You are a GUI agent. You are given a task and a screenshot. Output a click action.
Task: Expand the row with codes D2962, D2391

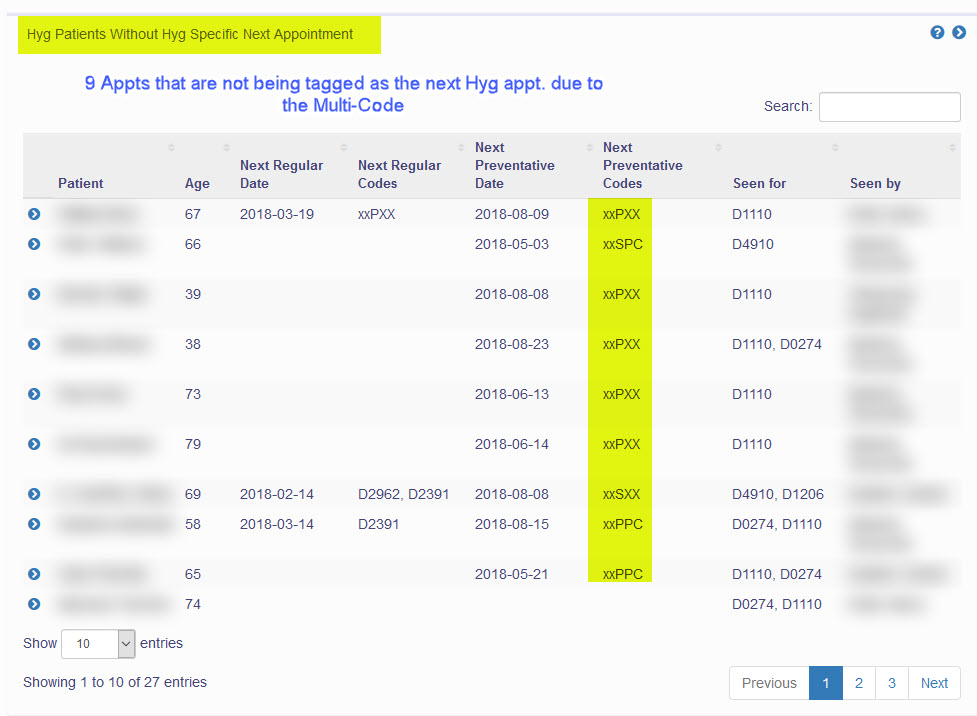pyautogui.click(x=33, y=494)
